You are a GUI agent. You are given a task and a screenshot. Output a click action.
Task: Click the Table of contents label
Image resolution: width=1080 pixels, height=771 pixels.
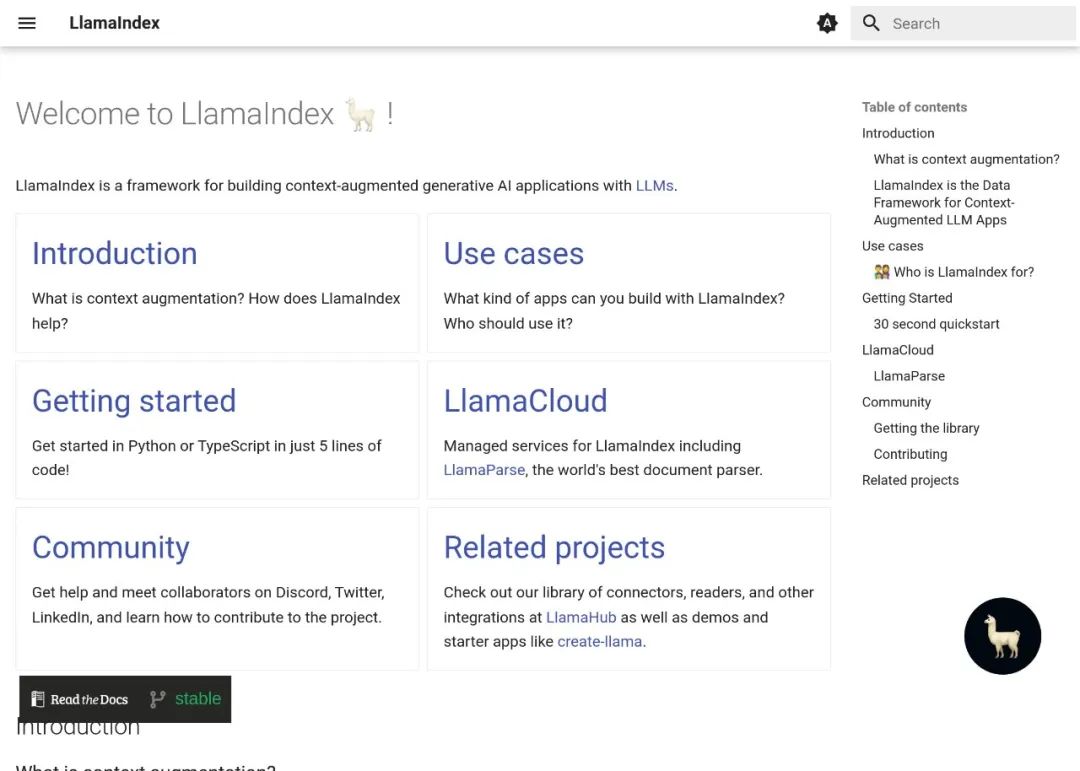click(x=914, y=107)
